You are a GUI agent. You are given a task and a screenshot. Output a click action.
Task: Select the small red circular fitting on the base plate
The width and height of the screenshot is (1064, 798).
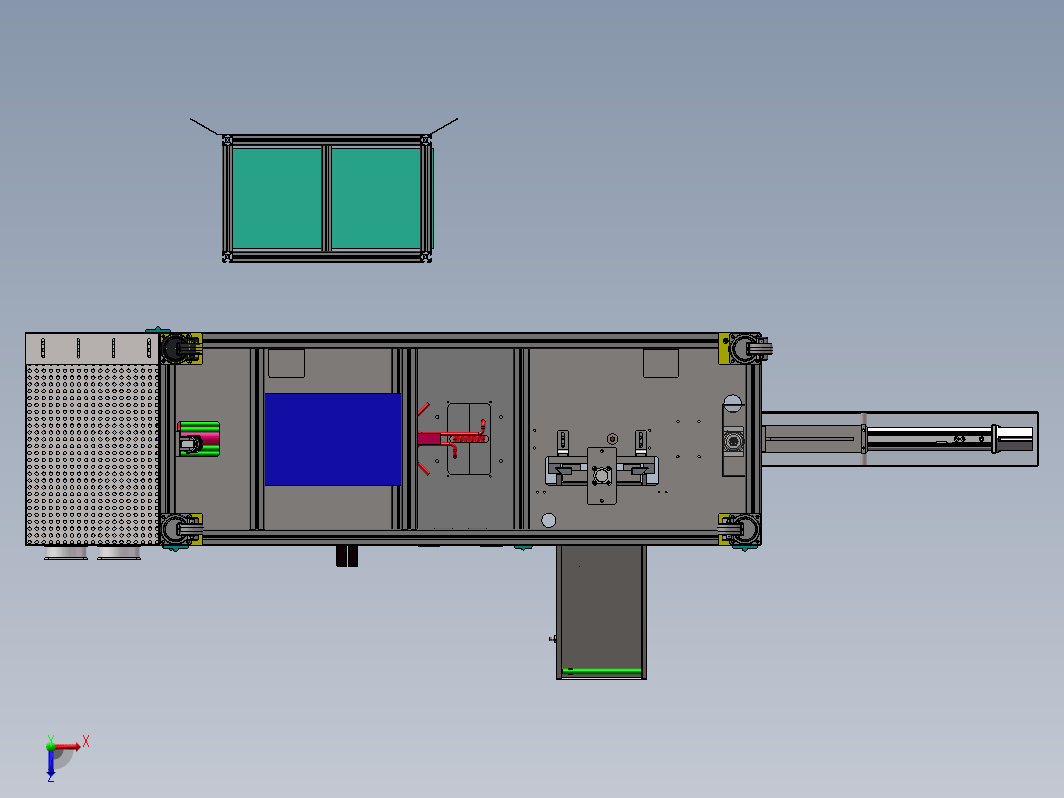click(x=612, y=439)
